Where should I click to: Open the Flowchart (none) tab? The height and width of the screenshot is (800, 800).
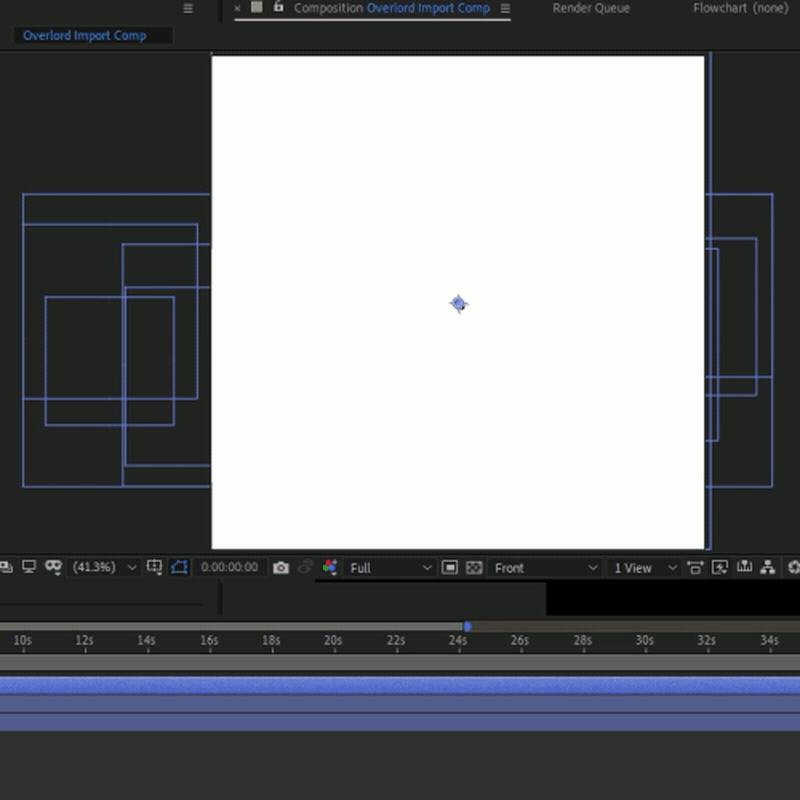[x=740, y=8]
